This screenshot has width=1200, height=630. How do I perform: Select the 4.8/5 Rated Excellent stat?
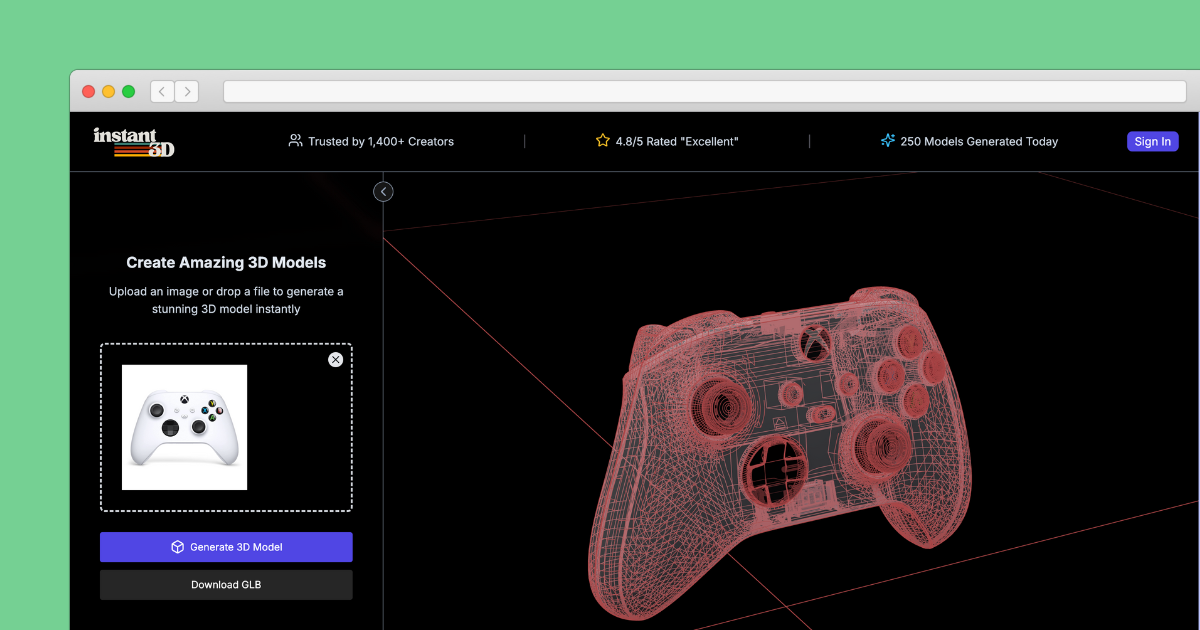(666, 141)
